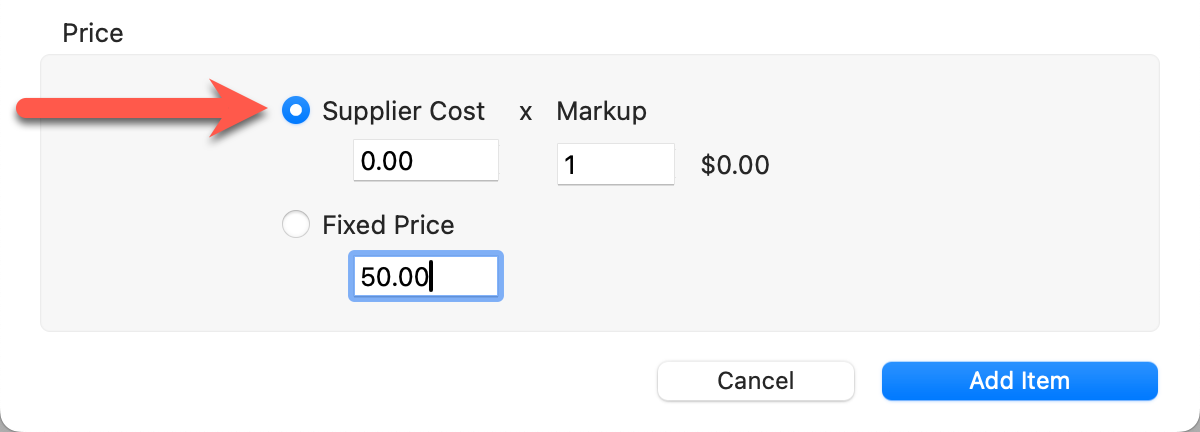Click the "Fixed Price" label text
Viewport: 1200px width, 432px height.
point(388,225)
